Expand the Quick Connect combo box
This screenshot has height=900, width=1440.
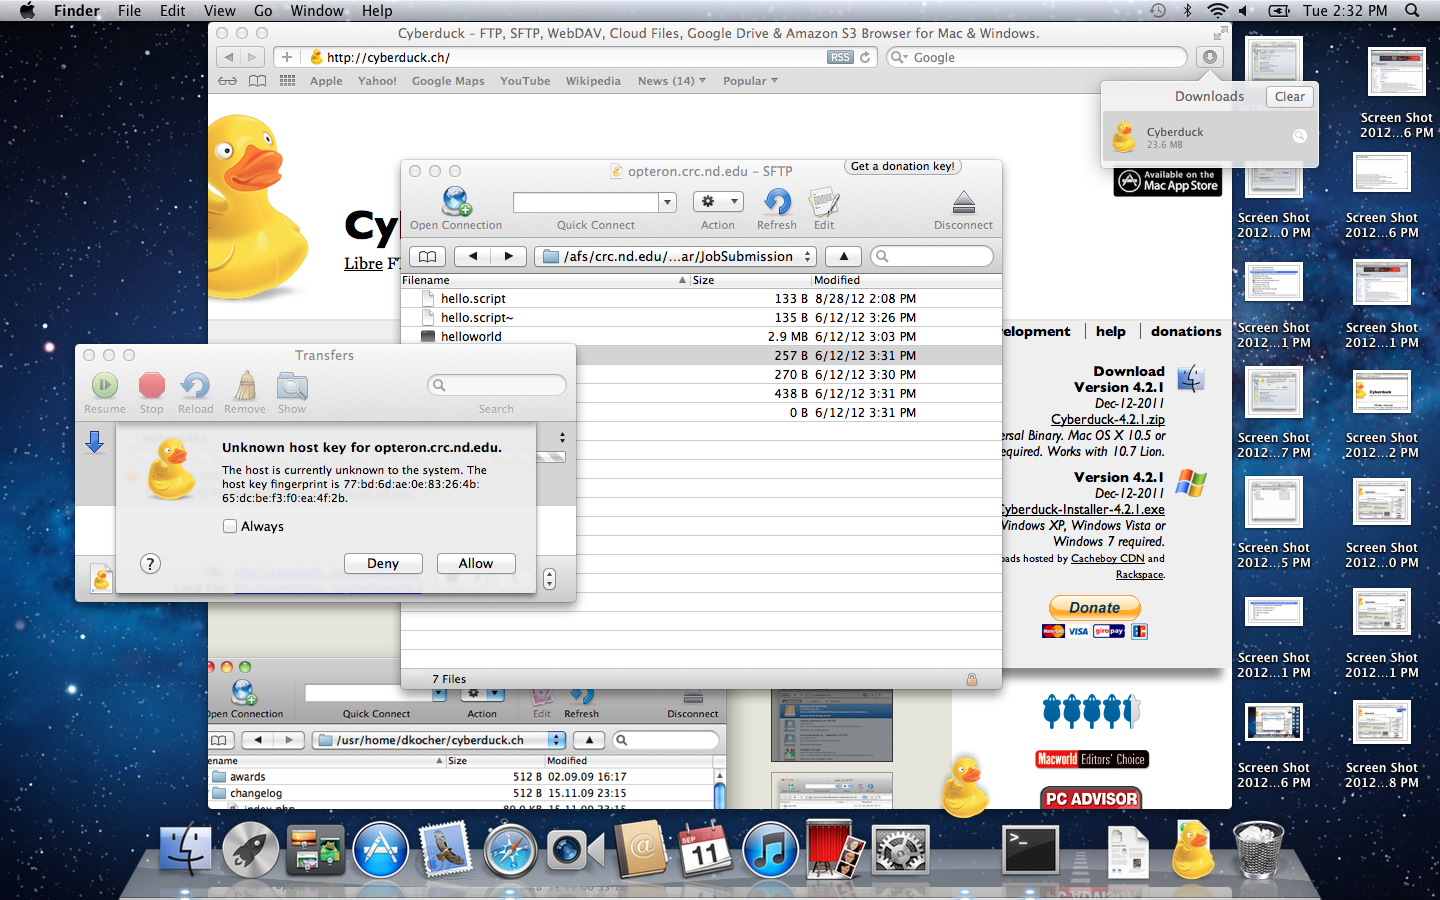coord(667,203)
